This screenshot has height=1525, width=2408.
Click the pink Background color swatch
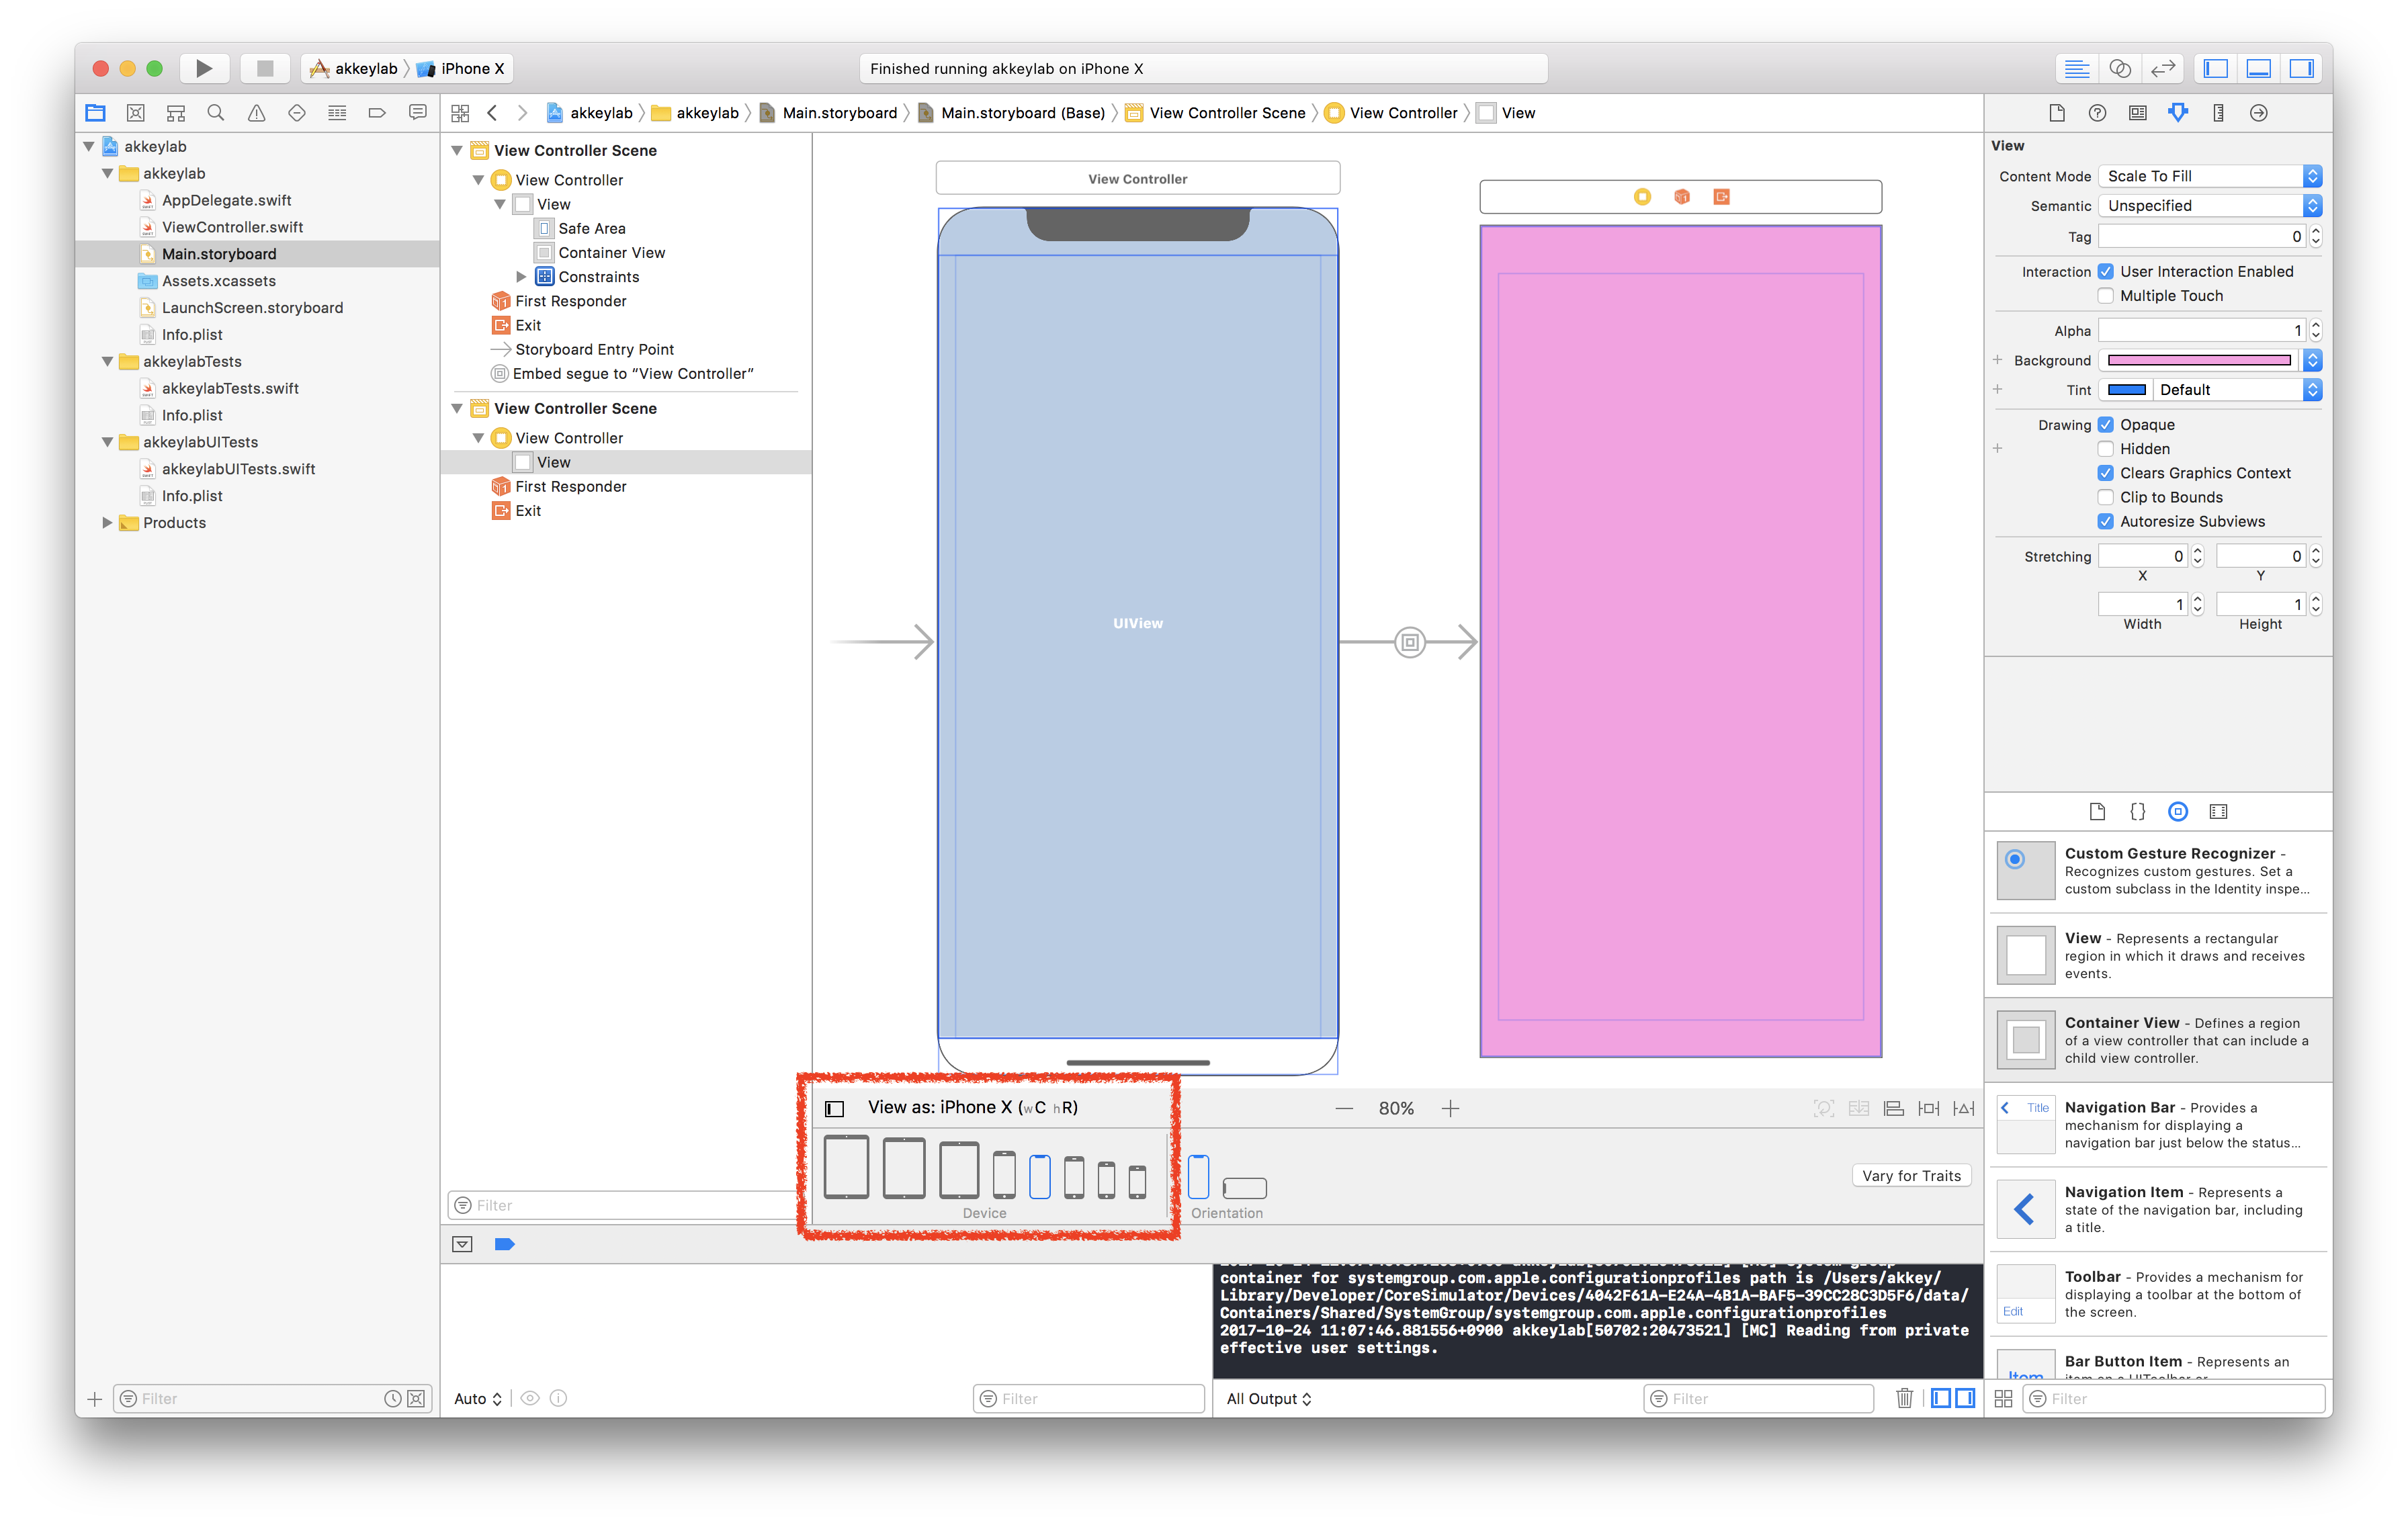tap(2199, 360)
